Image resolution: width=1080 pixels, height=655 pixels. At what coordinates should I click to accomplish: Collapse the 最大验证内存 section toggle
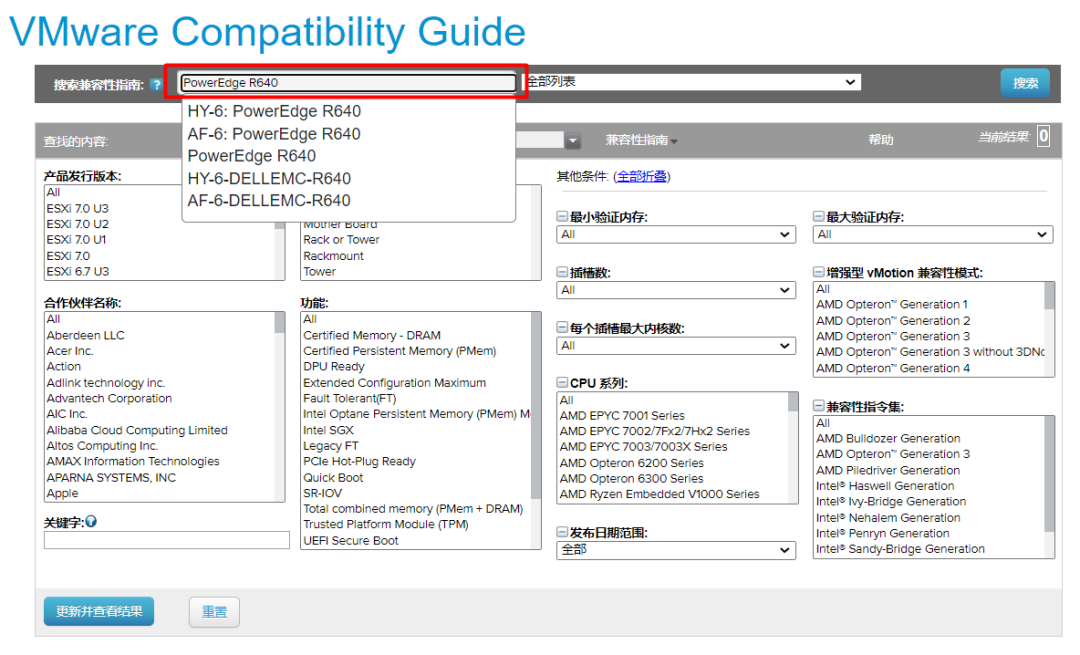click(x=818, y=217)
